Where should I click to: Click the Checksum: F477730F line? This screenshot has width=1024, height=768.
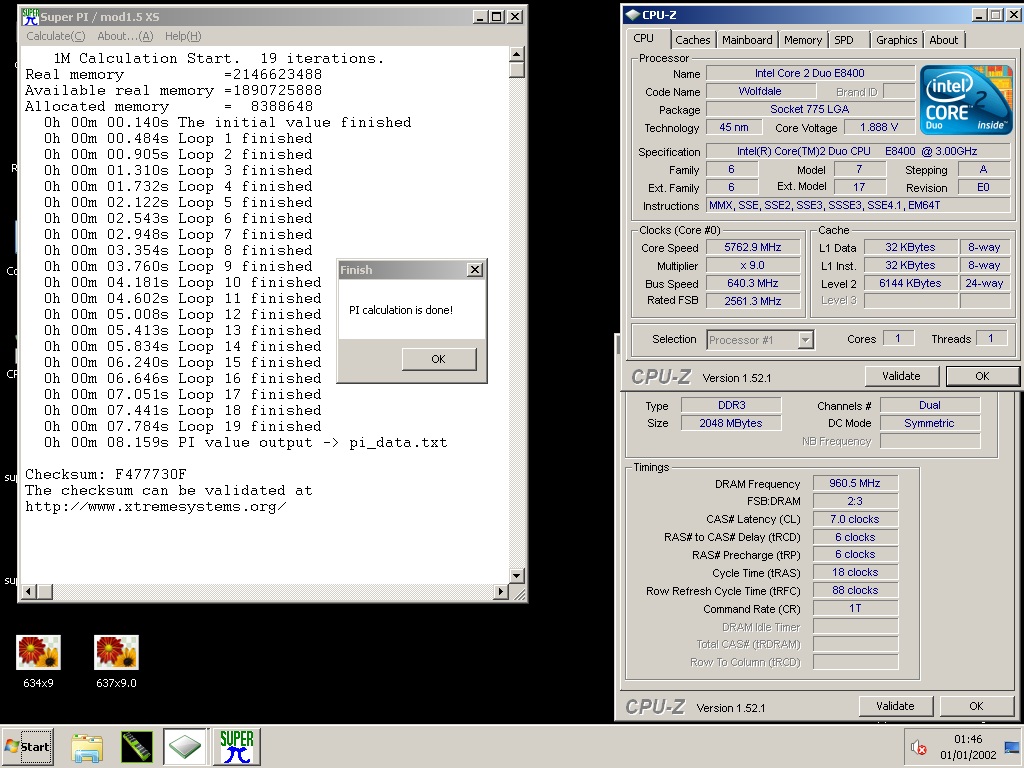(x=106, y=474)
